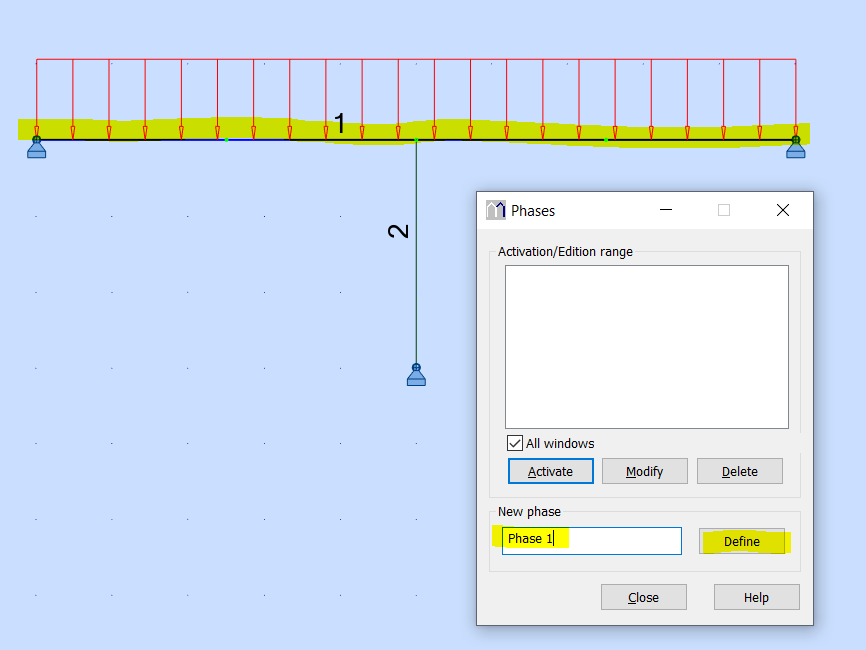The image size is (866, 650).
Task: Open Help from the Phases dialog
Action: [x=756, y=597]
